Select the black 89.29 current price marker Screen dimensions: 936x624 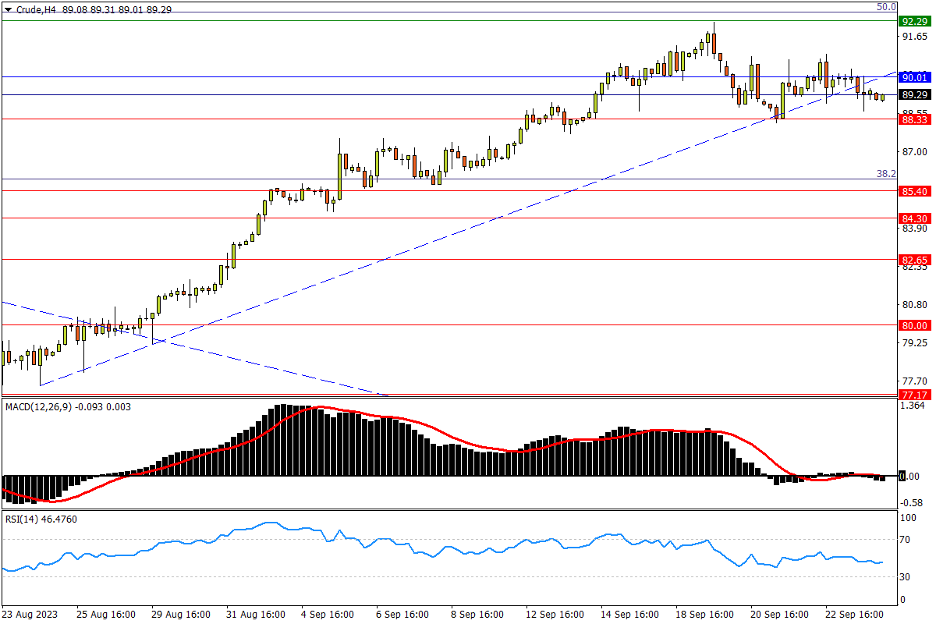(913, 95)
